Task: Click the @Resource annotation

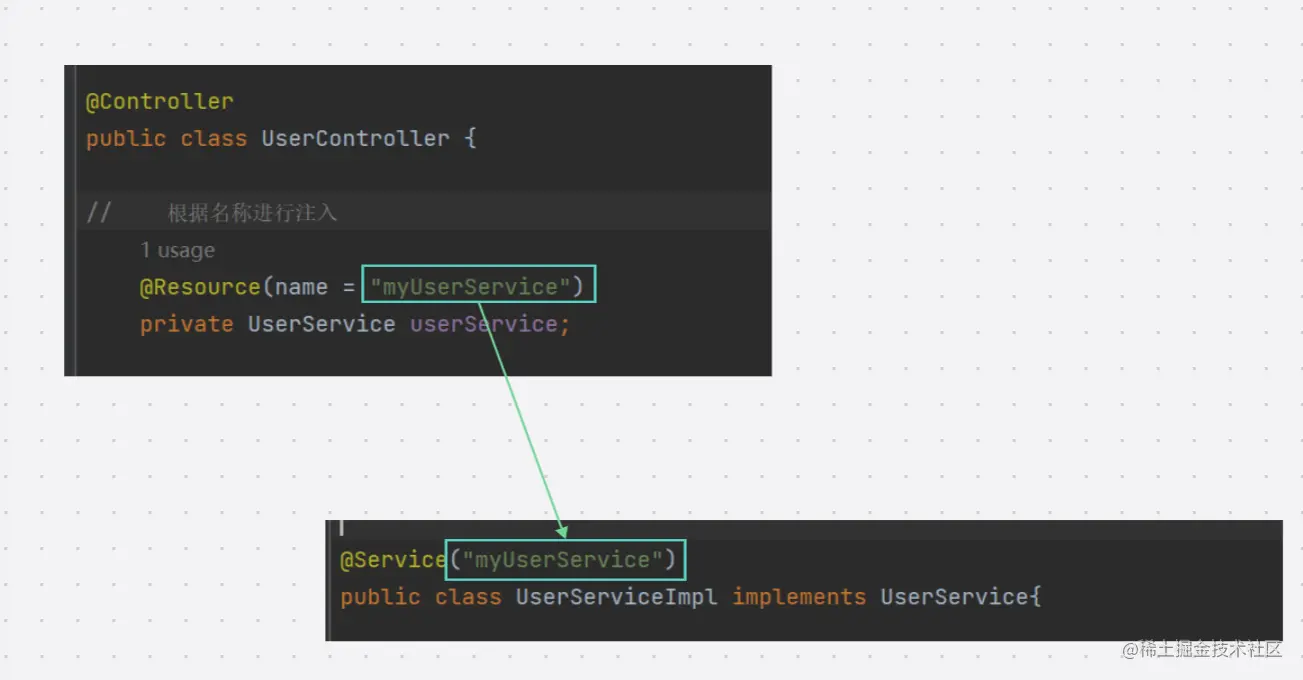Action: (x=200, y=287)
